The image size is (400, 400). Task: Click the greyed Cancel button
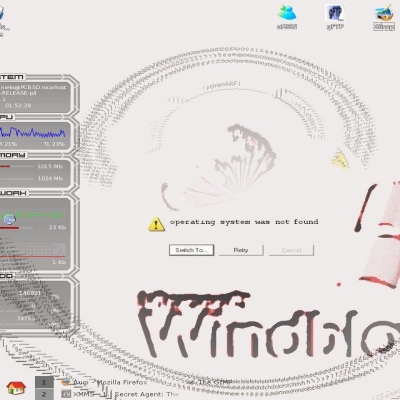(x=291, y=250)
